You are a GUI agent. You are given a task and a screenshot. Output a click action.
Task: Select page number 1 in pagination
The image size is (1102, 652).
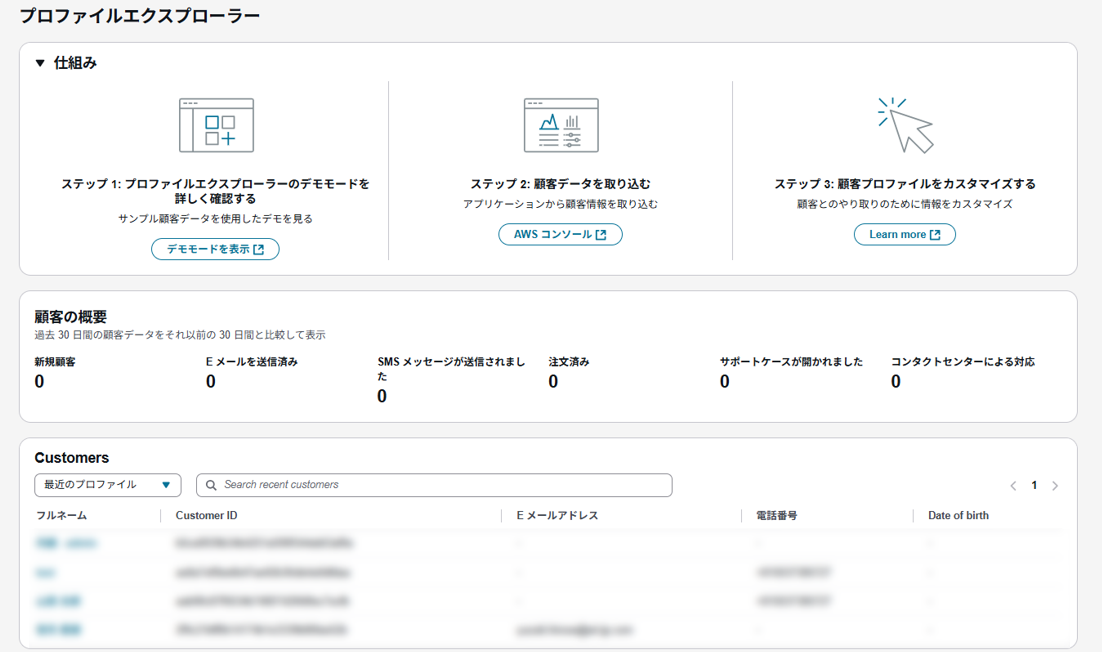(1034, 485)
